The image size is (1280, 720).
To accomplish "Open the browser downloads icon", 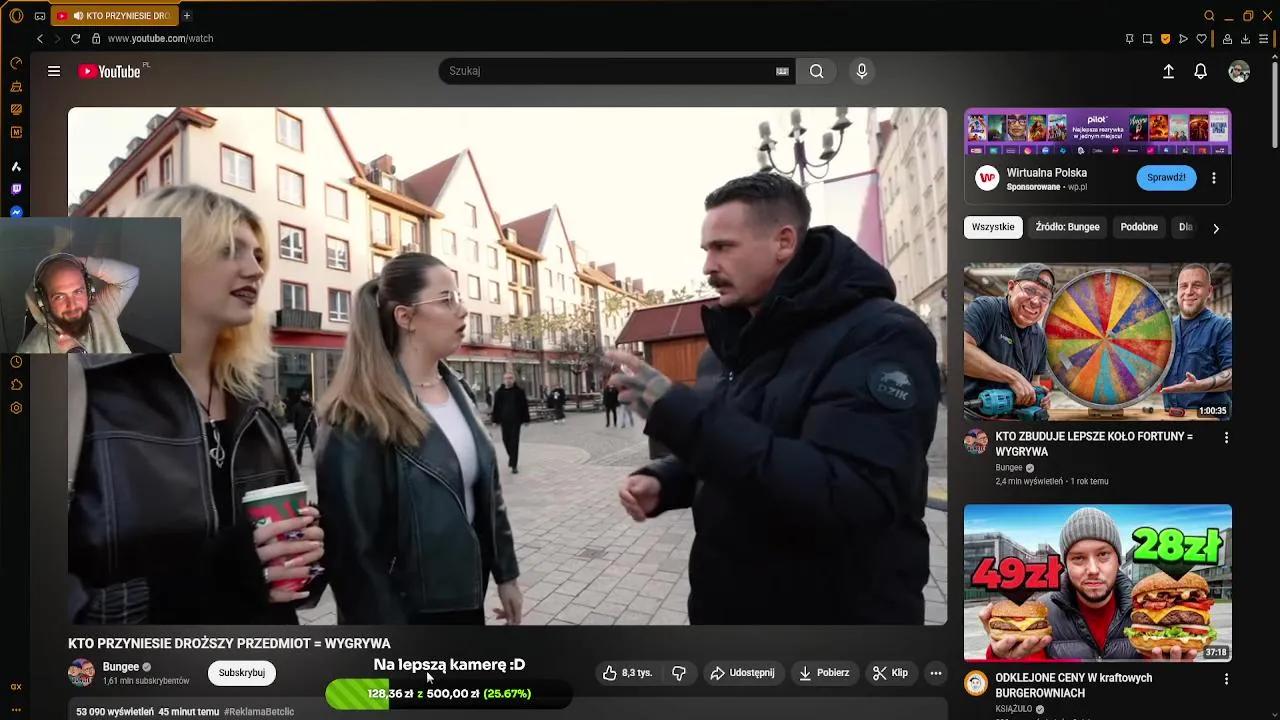I will (x=1245, y=39).
